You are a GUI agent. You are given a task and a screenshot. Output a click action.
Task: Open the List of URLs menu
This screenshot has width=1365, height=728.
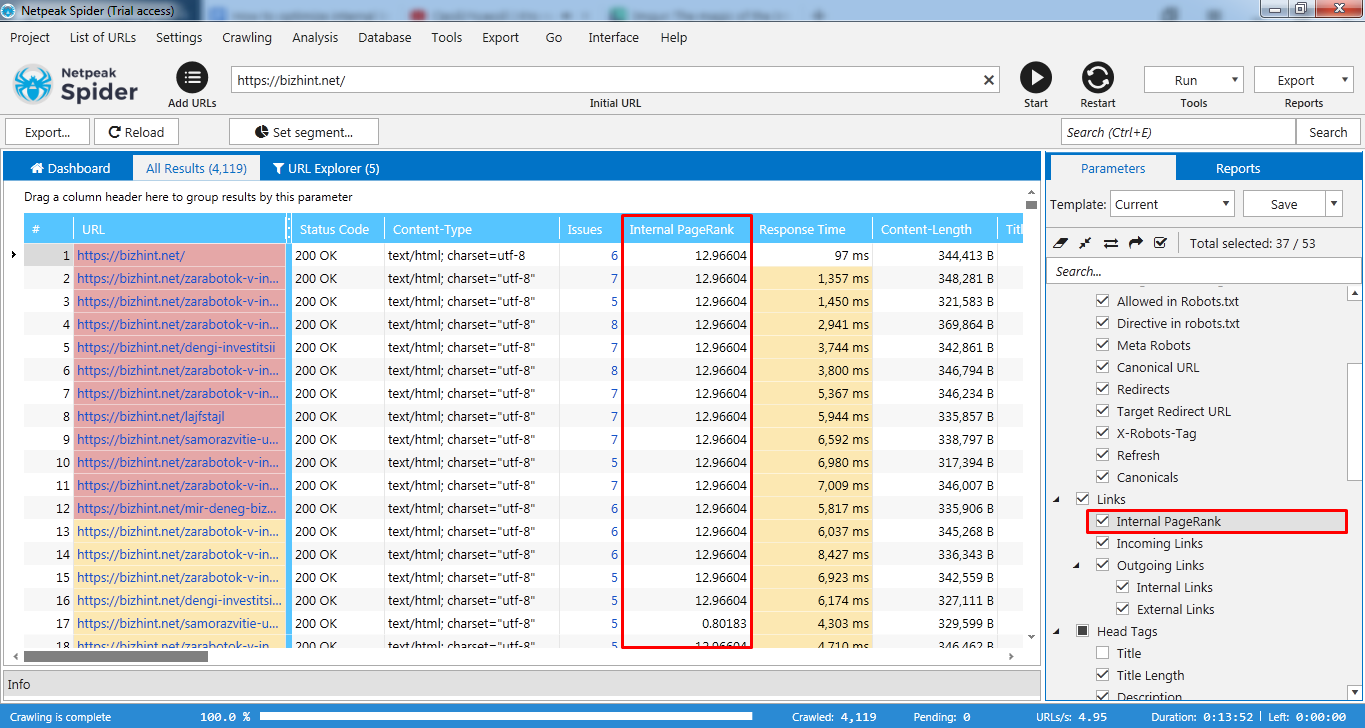click(x=103, y=37)
